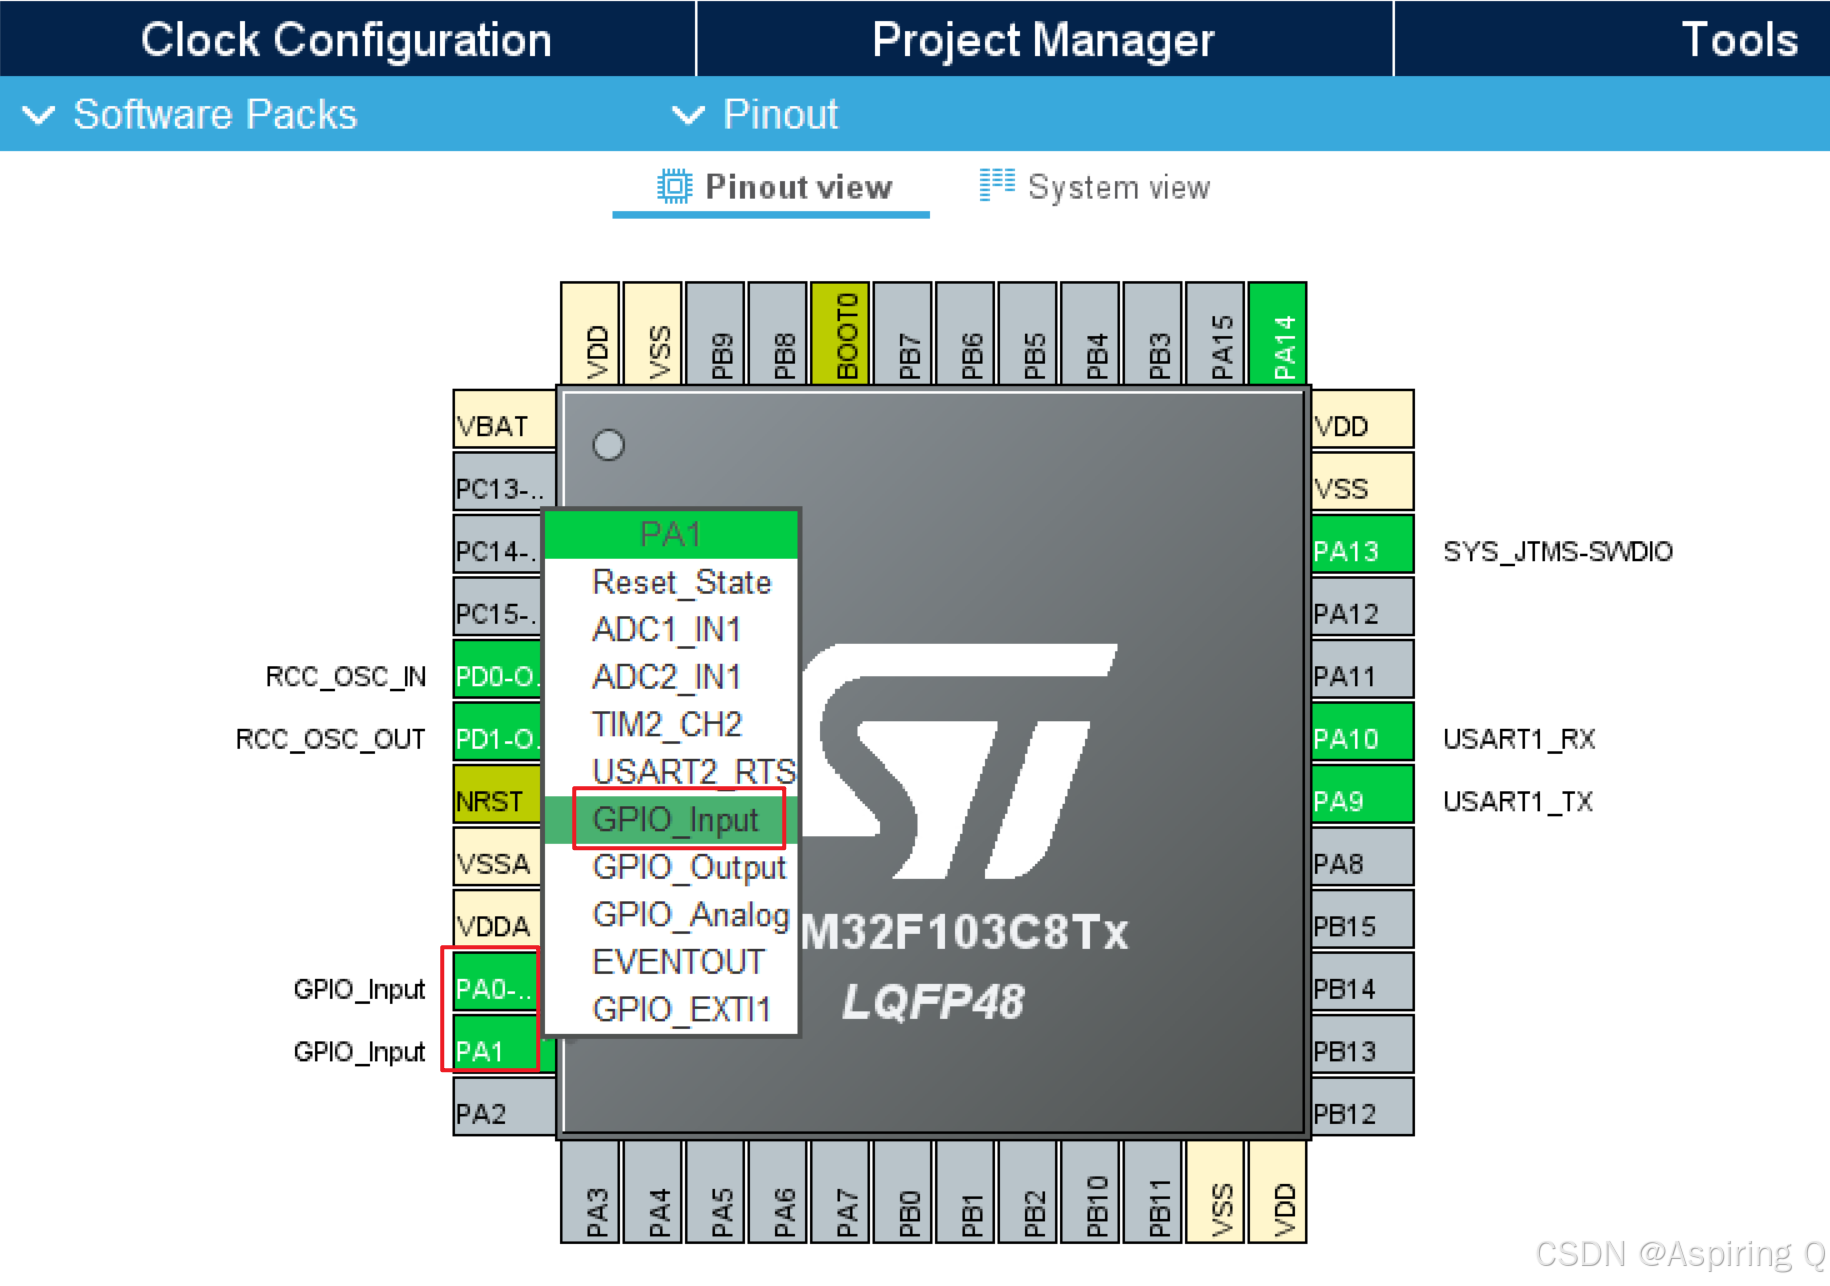Switch to System view
The height and width of the screenshot is (1286, 1830).
[1095, 187]
